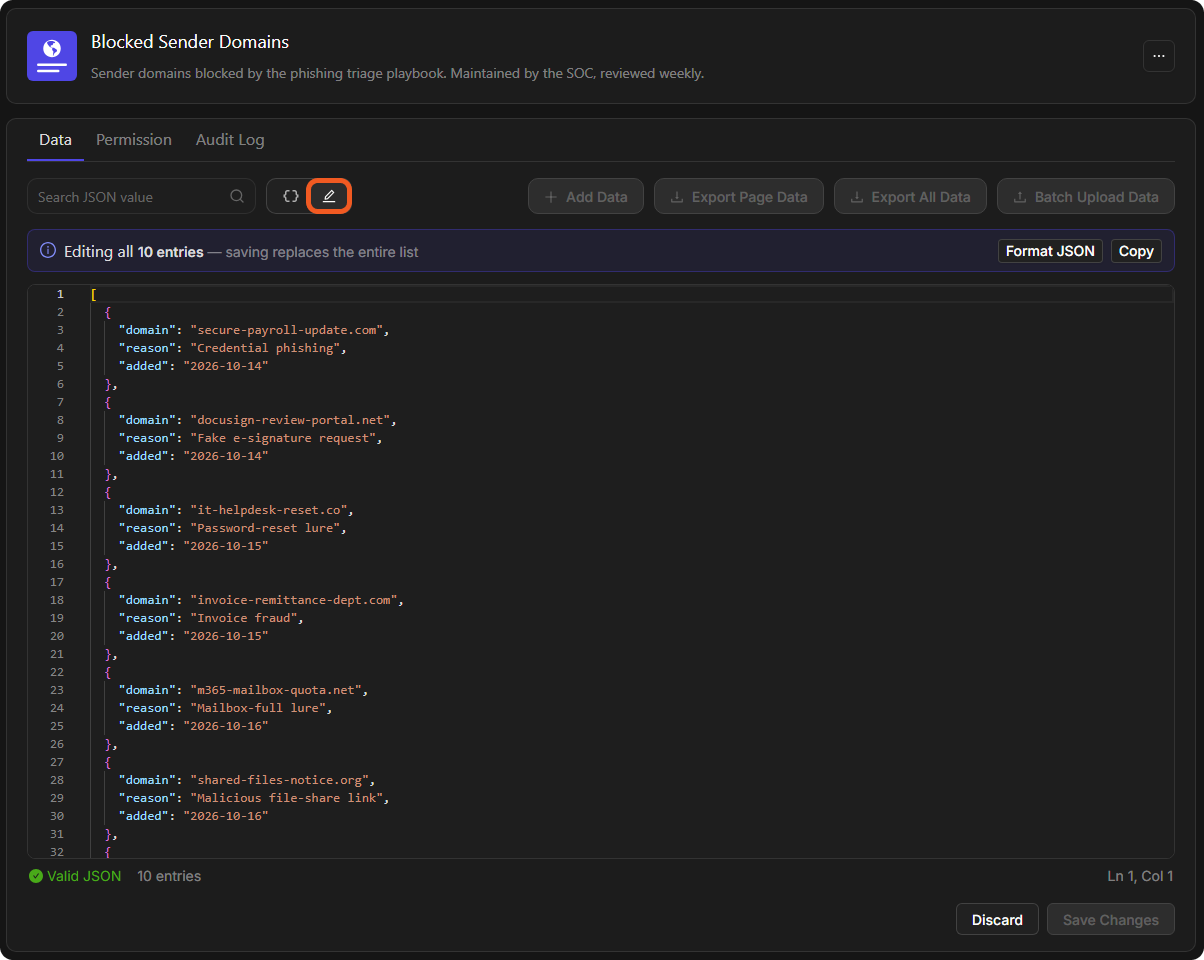The height and width of the screenshot is (960, 1204).
Task: Click line number 1 in the gutter
Action: (60, 294)
